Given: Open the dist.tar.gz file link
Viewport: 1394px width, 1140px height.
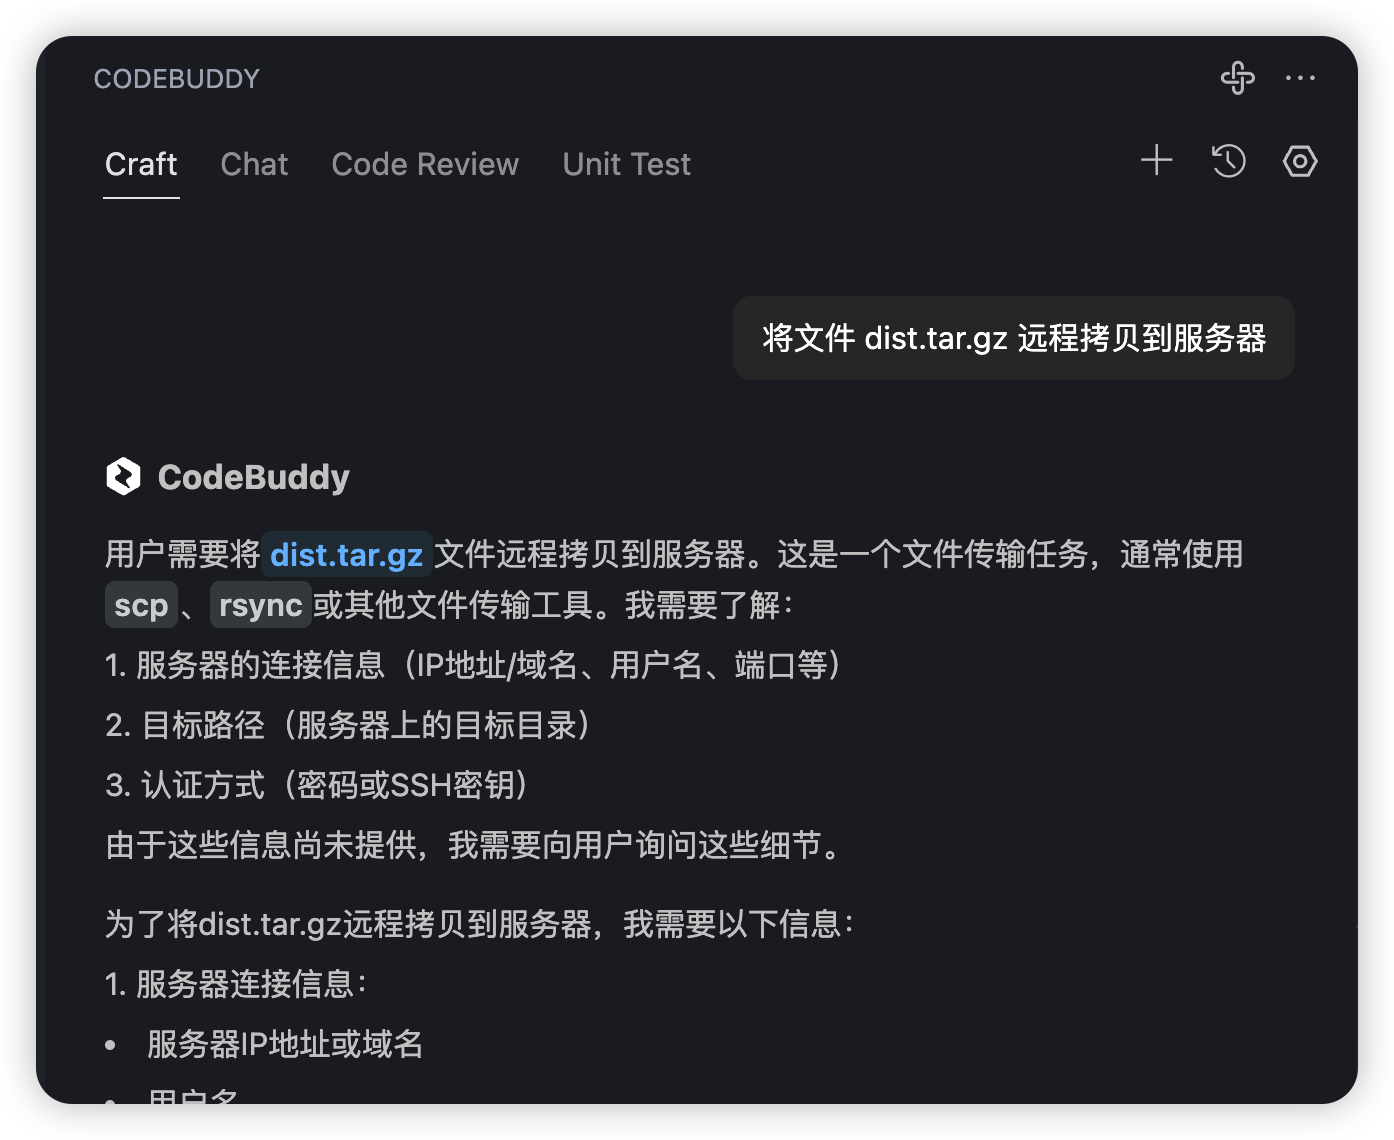Looking at the screenshot, I should [x=347, y=555].
